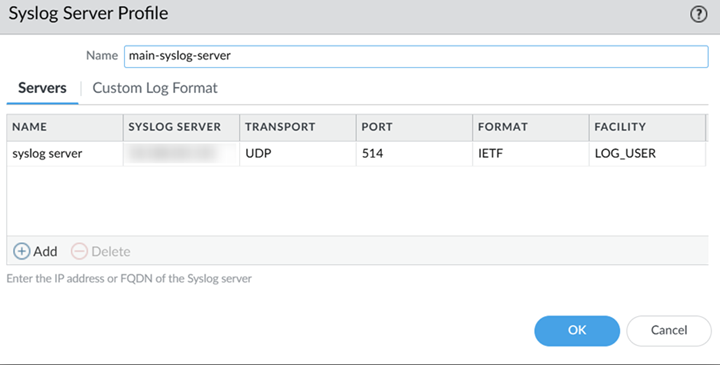720x365 pixels.
Task: Switch to the Servers tab
Action: point(42,88)
